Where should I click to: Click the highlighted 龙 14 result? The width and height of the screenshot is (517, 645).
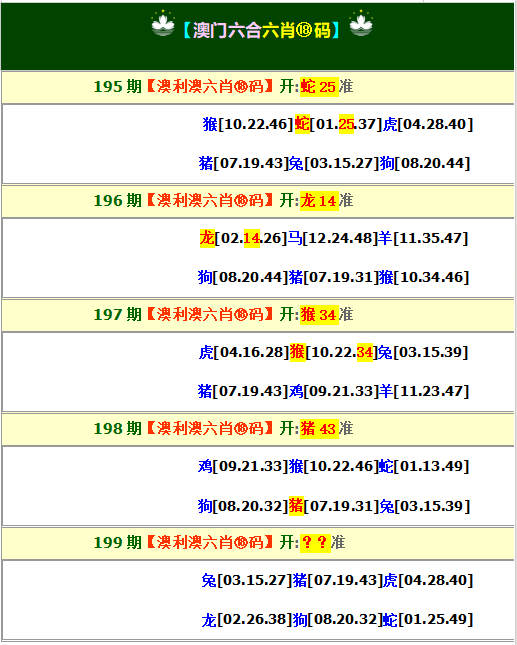tap(319, 201)
